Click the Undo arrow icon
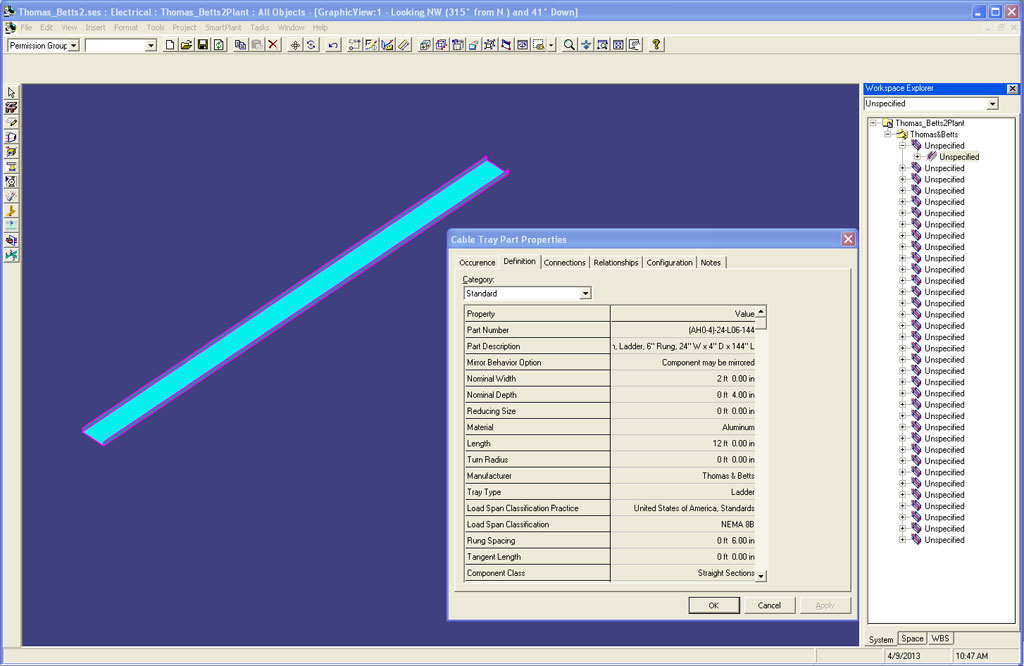The height and width of the screenshot is (666, 1024). 333,45
